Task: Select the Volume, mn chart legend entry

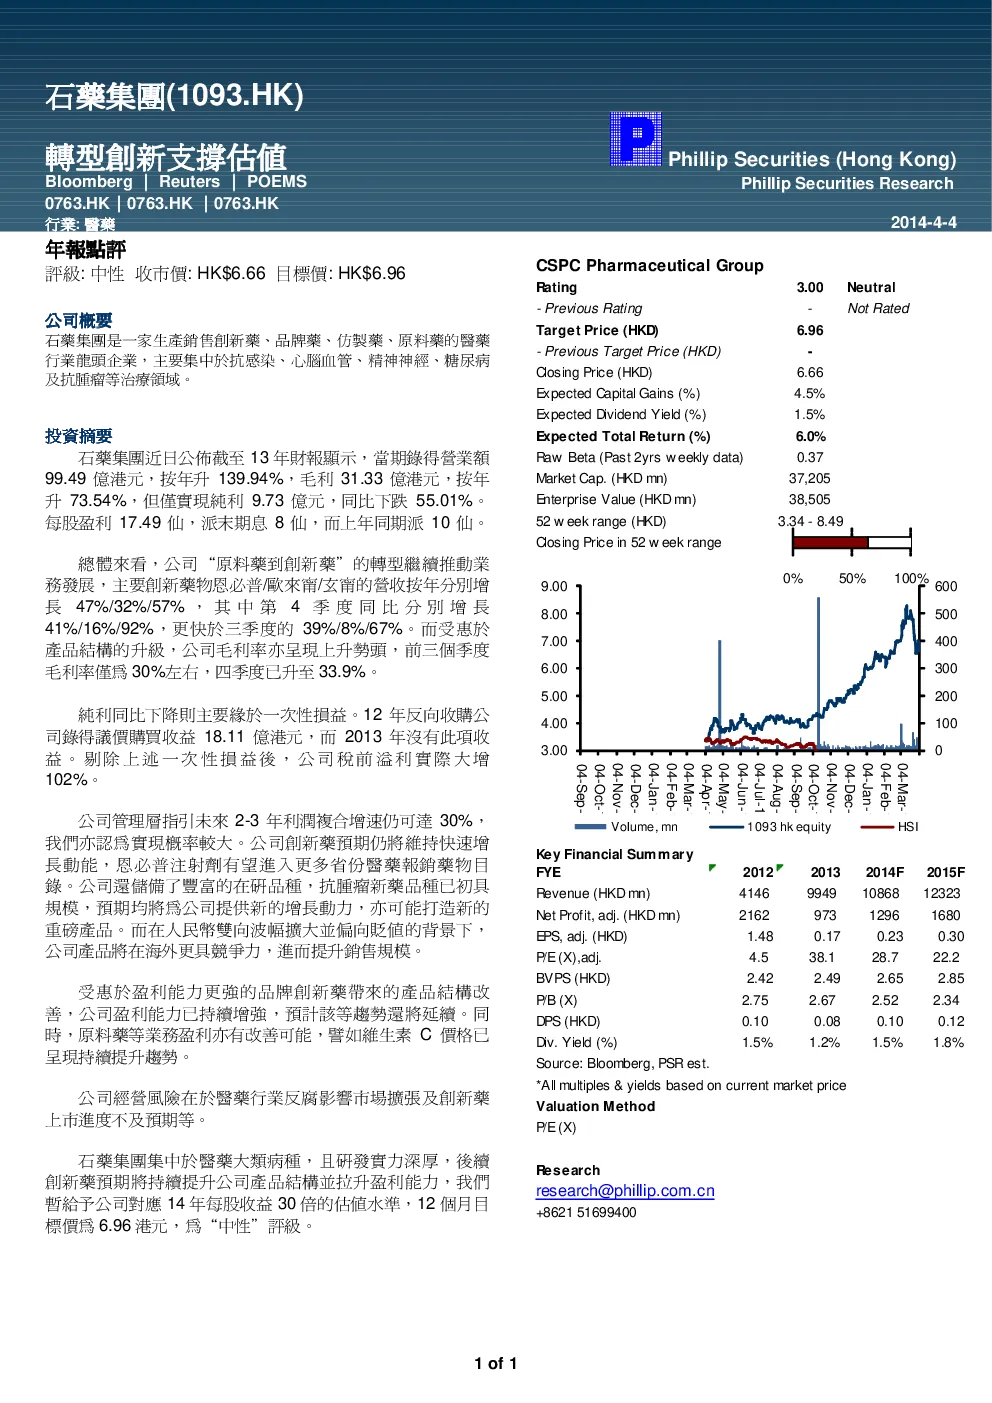Action: (626, 827)
